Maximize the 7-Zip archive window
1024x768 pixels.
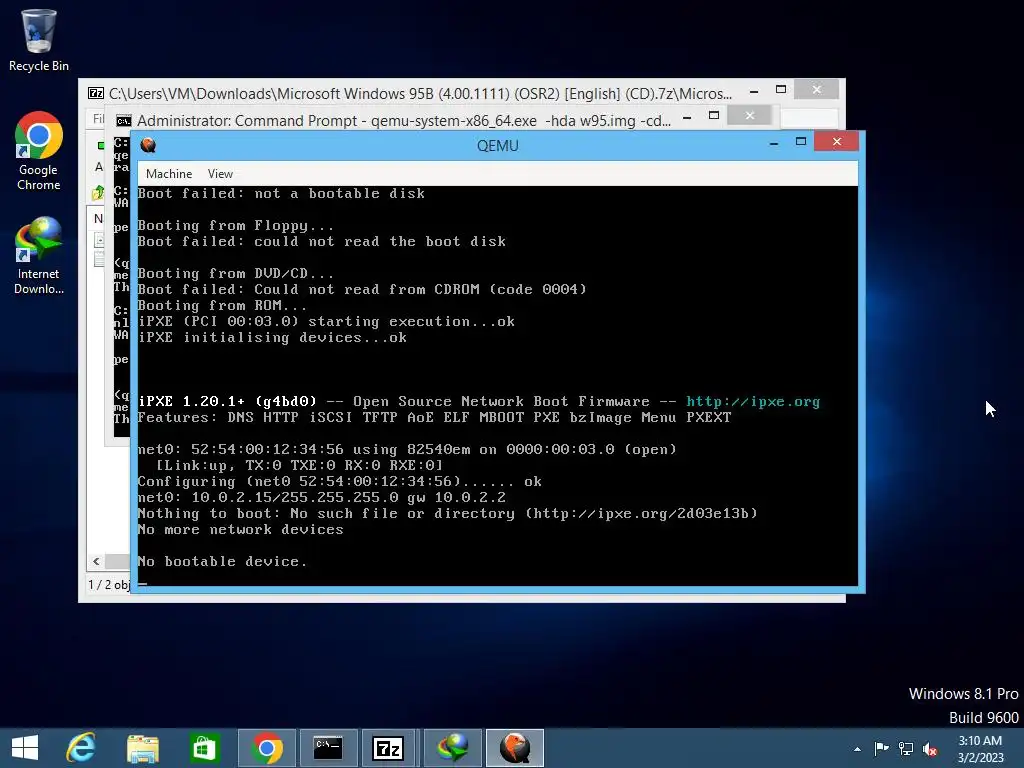click(781, 89)
